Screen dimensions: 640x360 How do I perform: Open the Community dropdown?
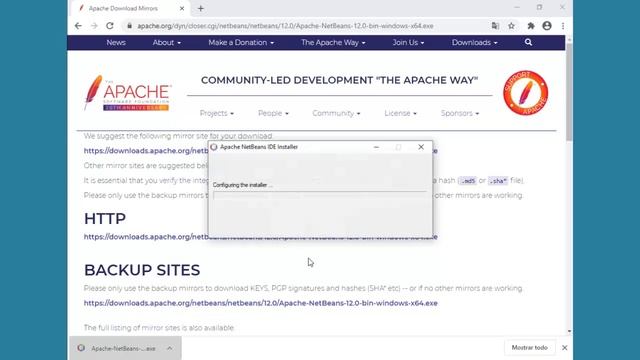[336, 113]
